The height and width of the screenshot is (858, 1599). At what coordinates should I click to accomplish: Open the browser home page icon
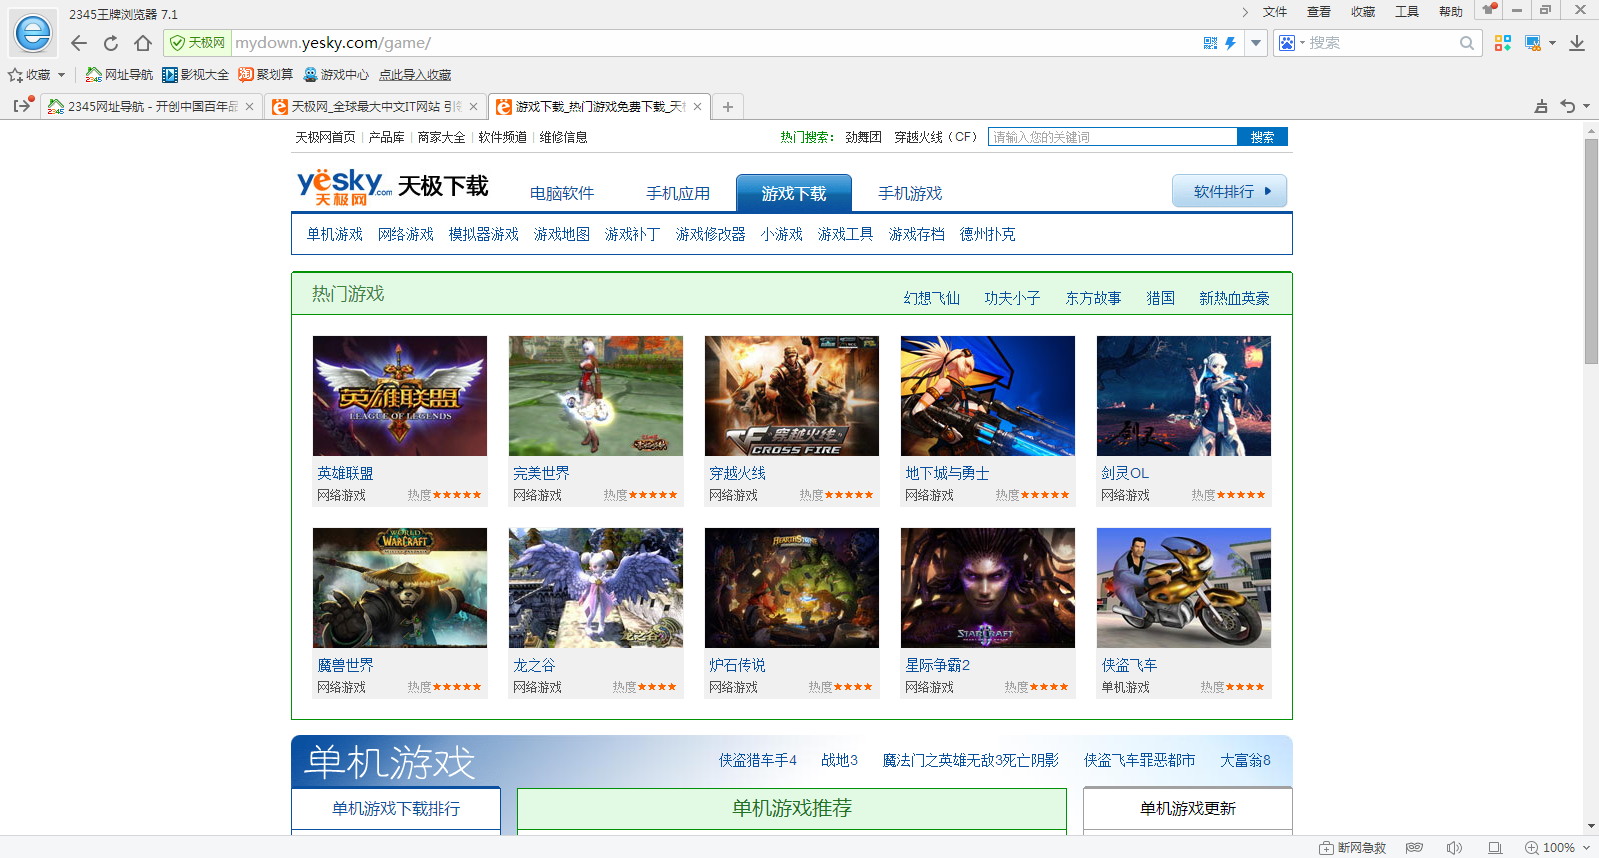143,43
